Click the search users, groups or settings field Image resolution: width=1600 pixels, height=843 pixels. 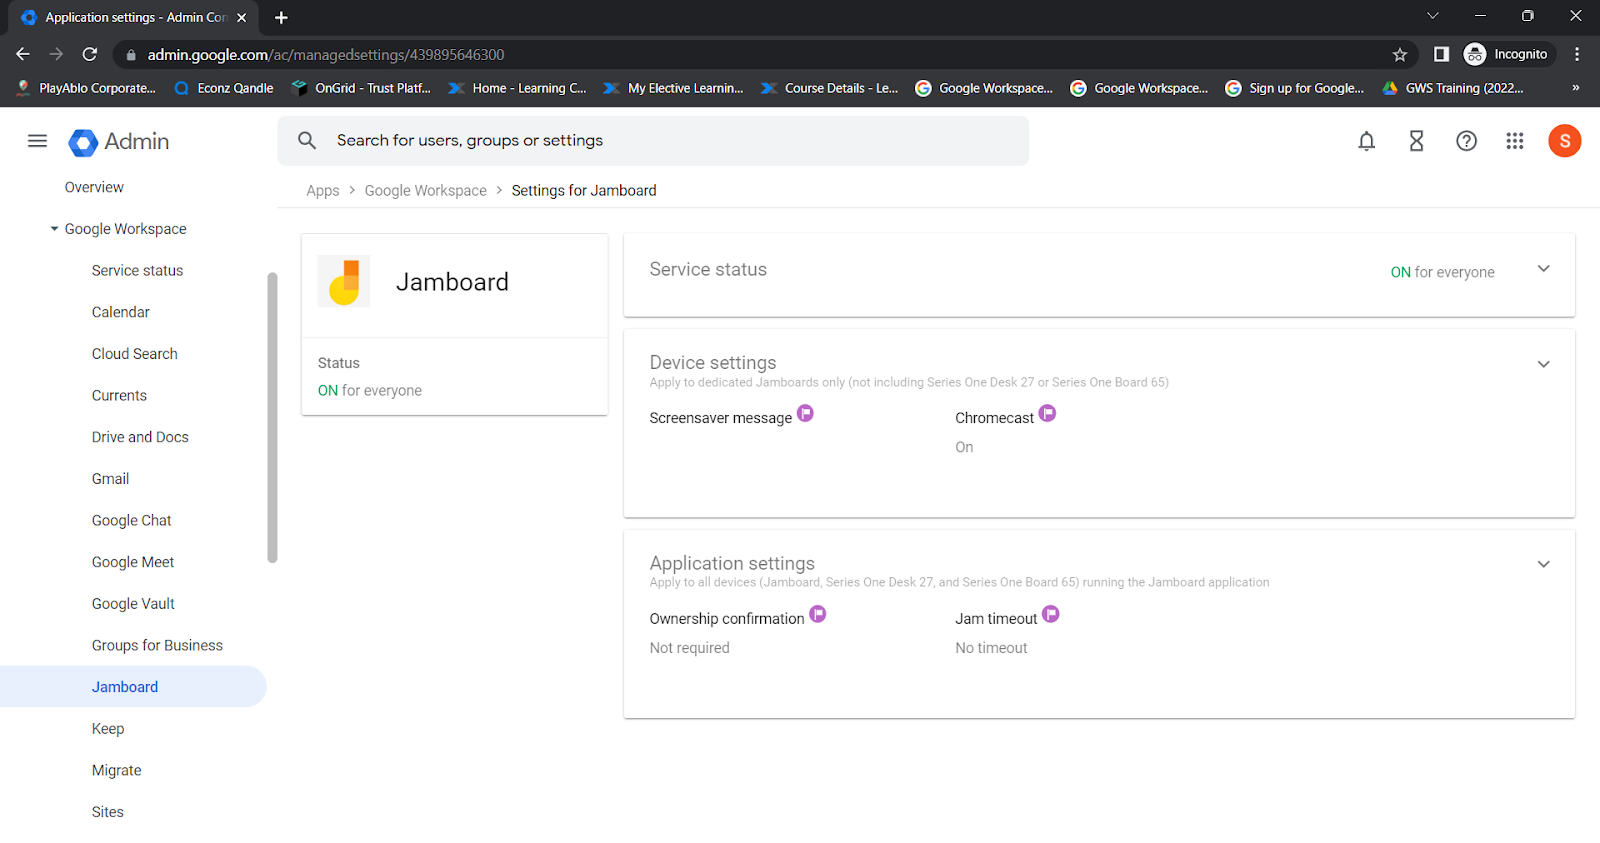pyautogui.click(x=653, y=141)
